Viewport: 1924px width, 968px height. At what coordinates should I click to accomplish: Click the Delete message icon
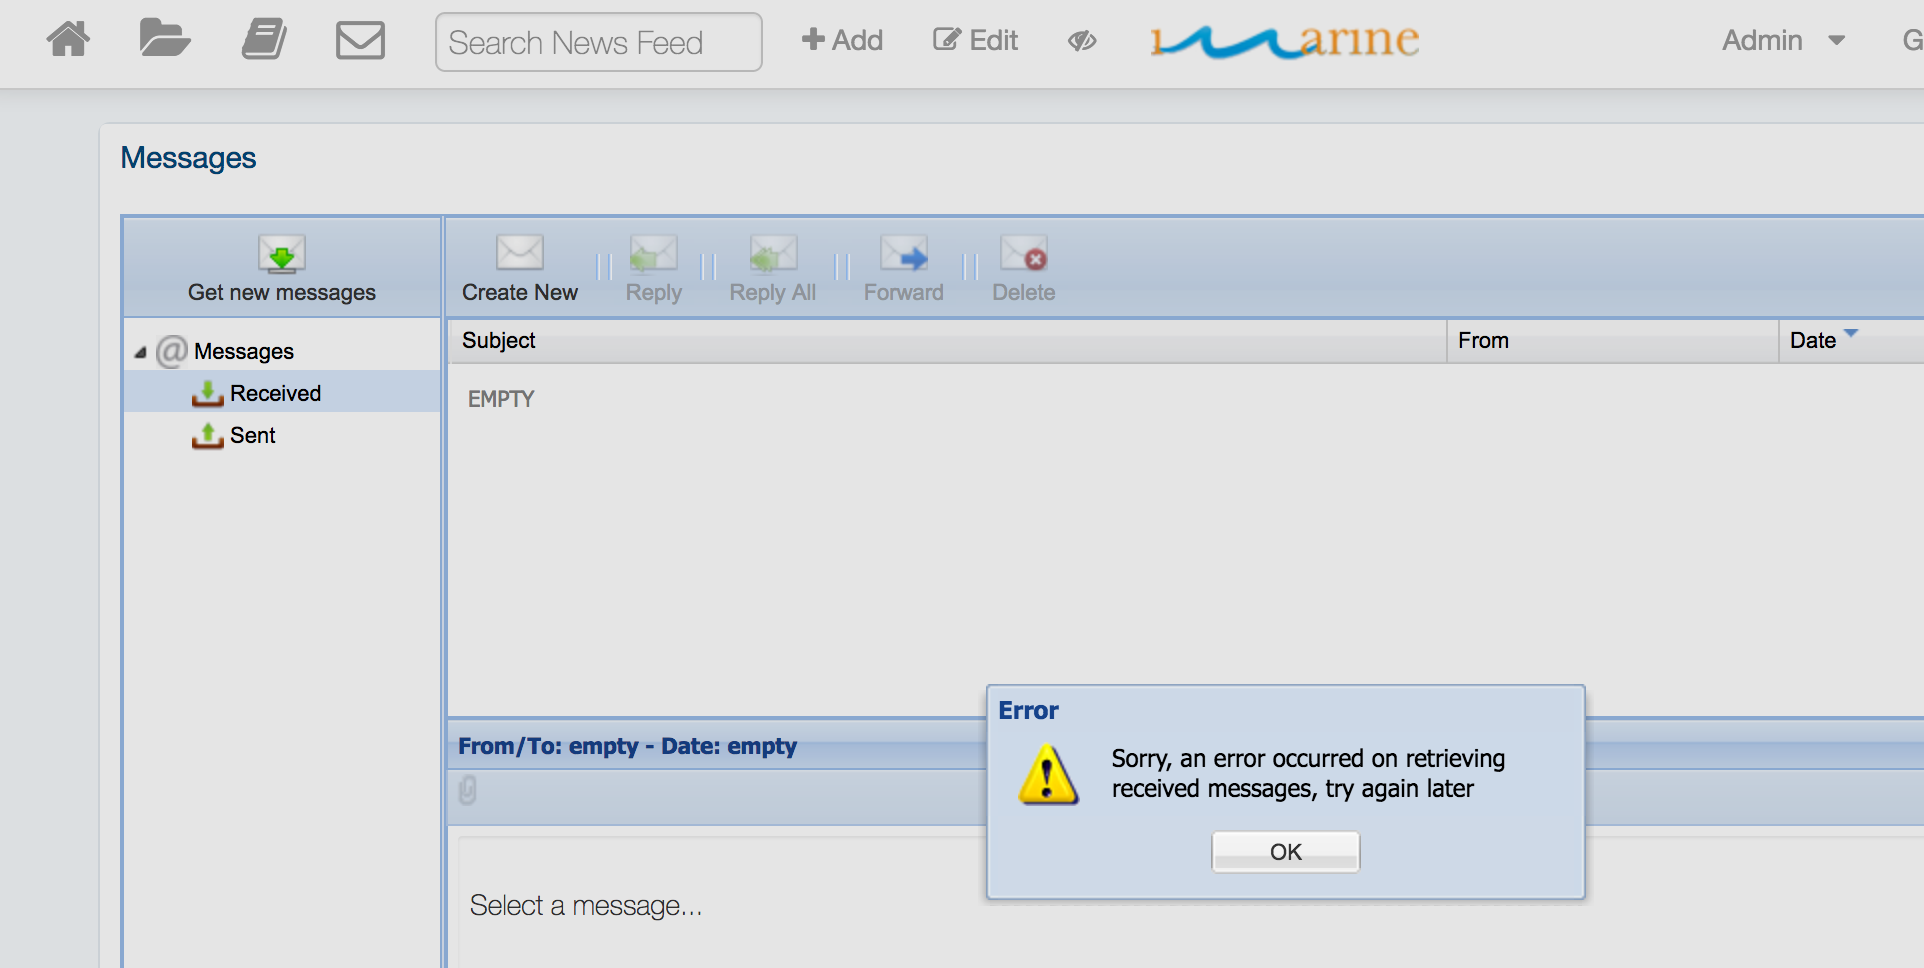(1023, 255)
